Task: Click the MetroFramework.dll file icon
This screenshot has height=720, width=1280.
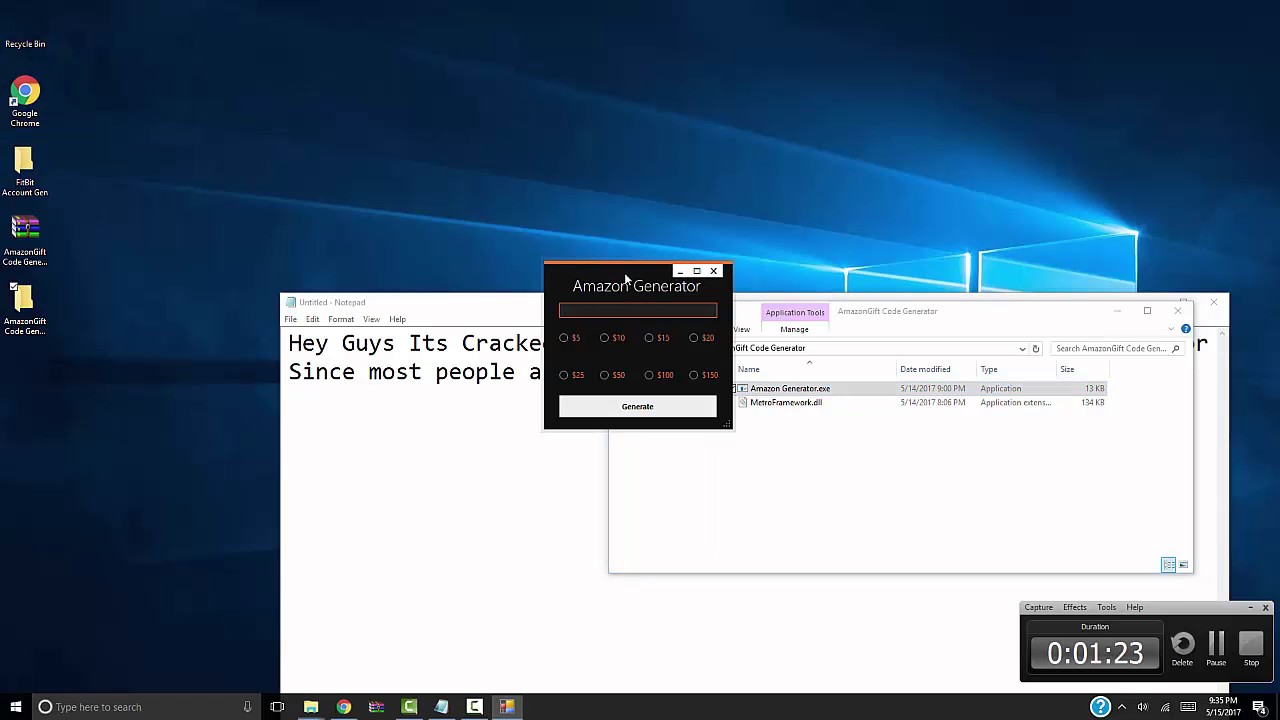Action: click(x=742, y=402)
